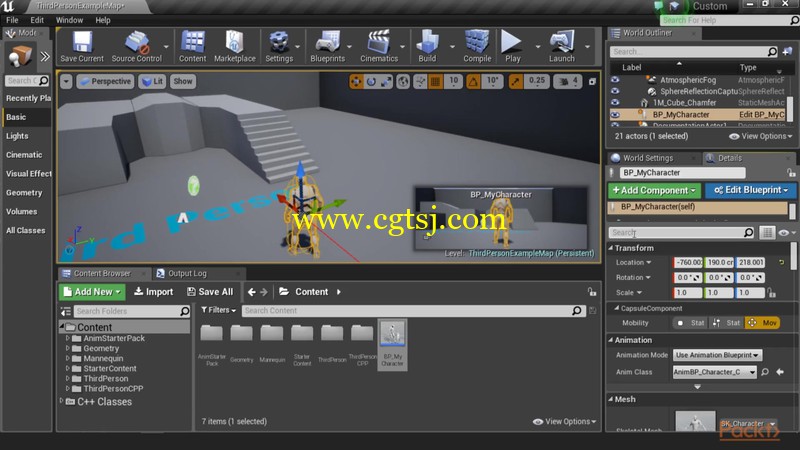Select the Lights category in the Modes panel
The width and height of the screenshot is (800, 450).
pyautogui.click(x=17, y=136)
